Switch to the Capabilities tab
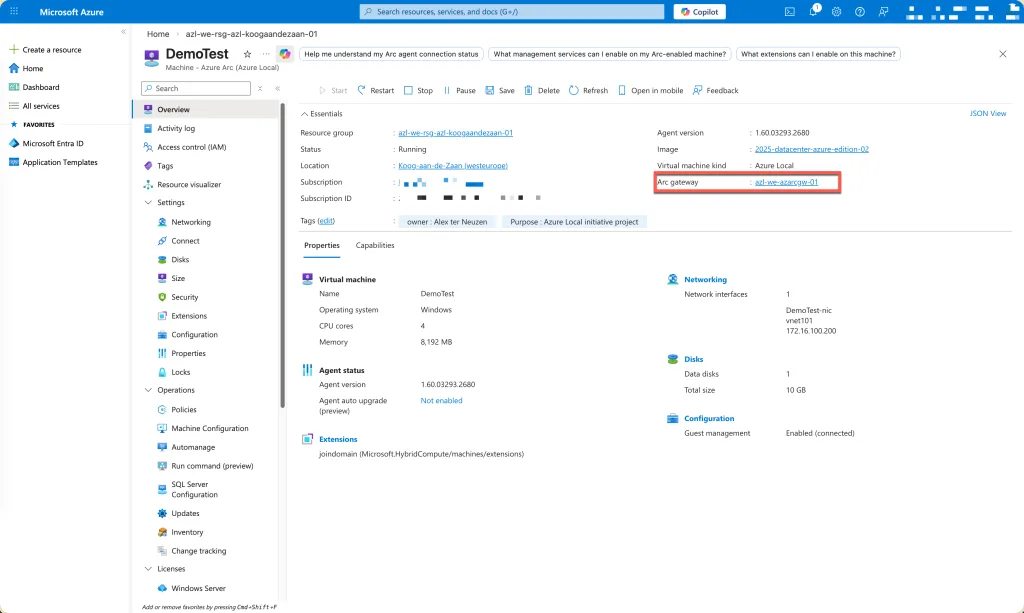1024x613 pixels. pos(375,245)
